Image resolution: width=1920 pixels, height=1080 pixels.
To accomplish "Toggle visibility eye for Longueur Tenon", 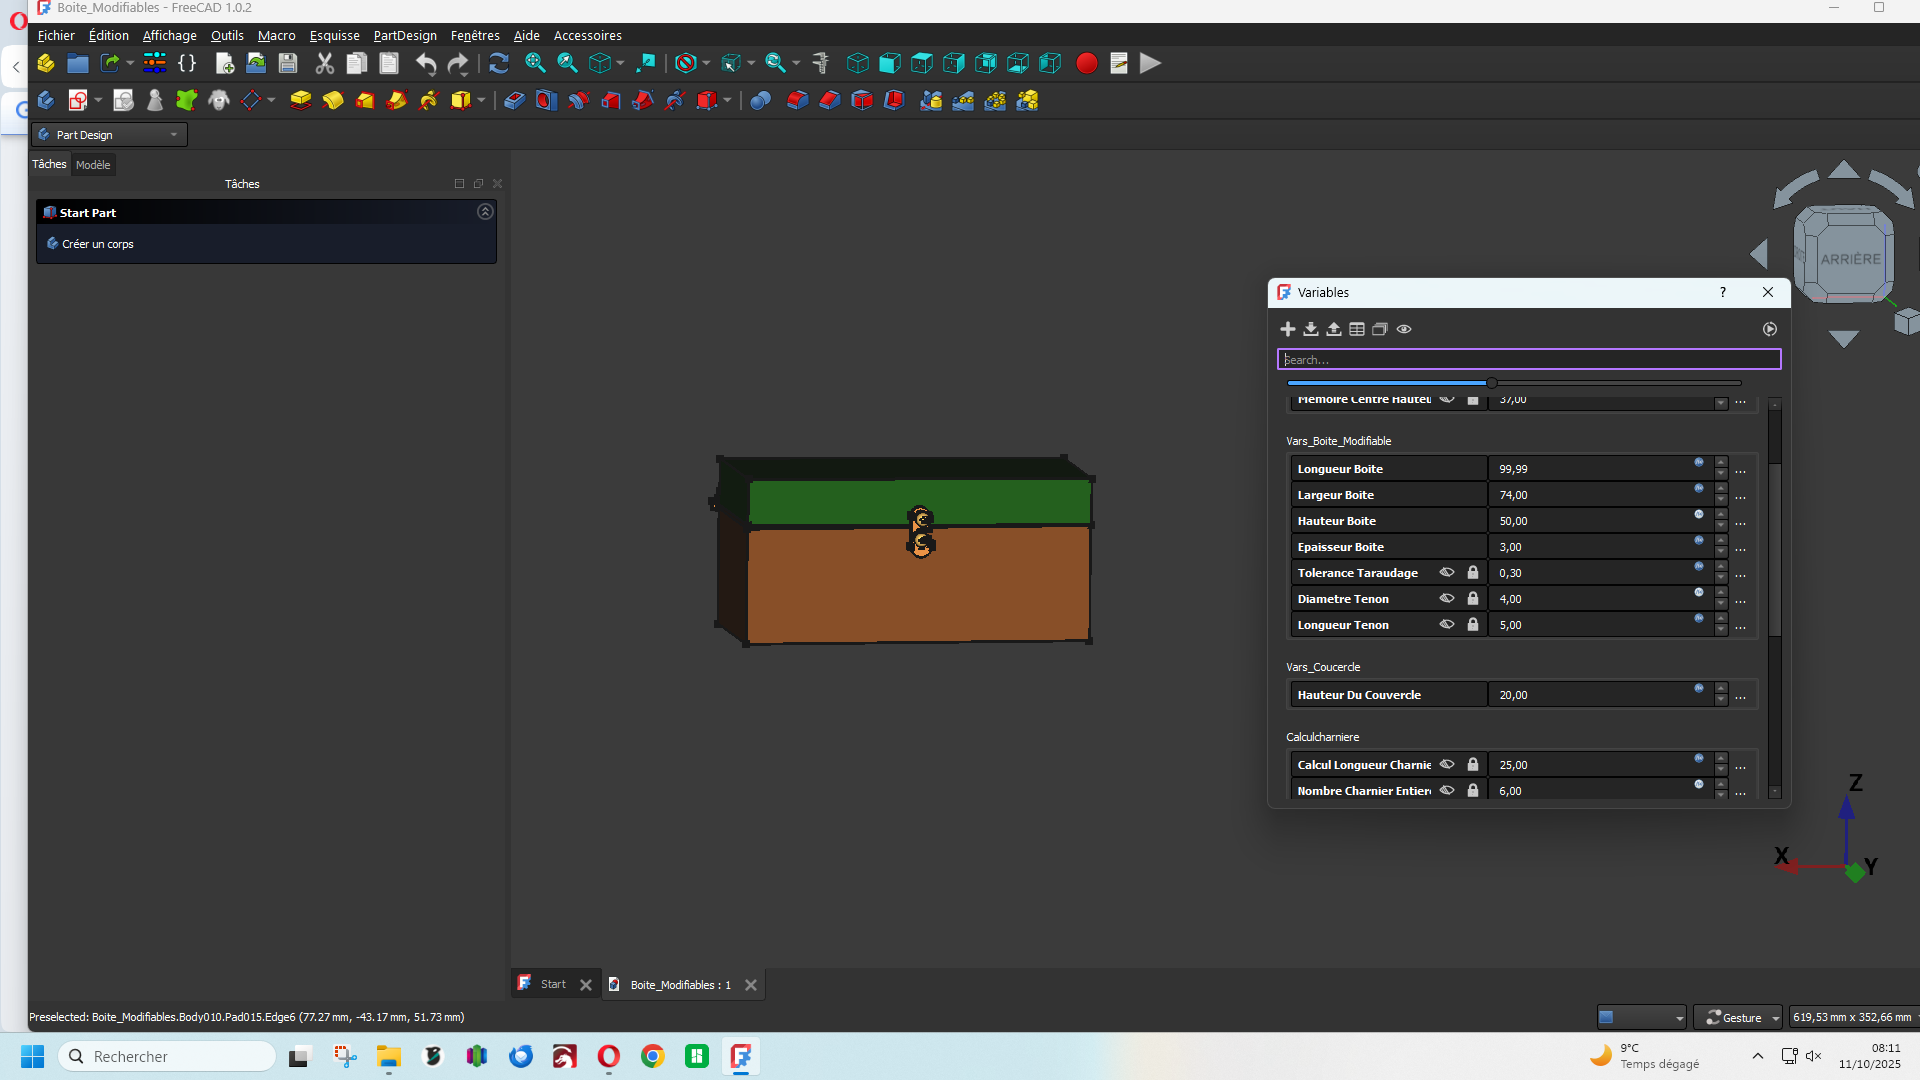I will tap(1446, 625).
